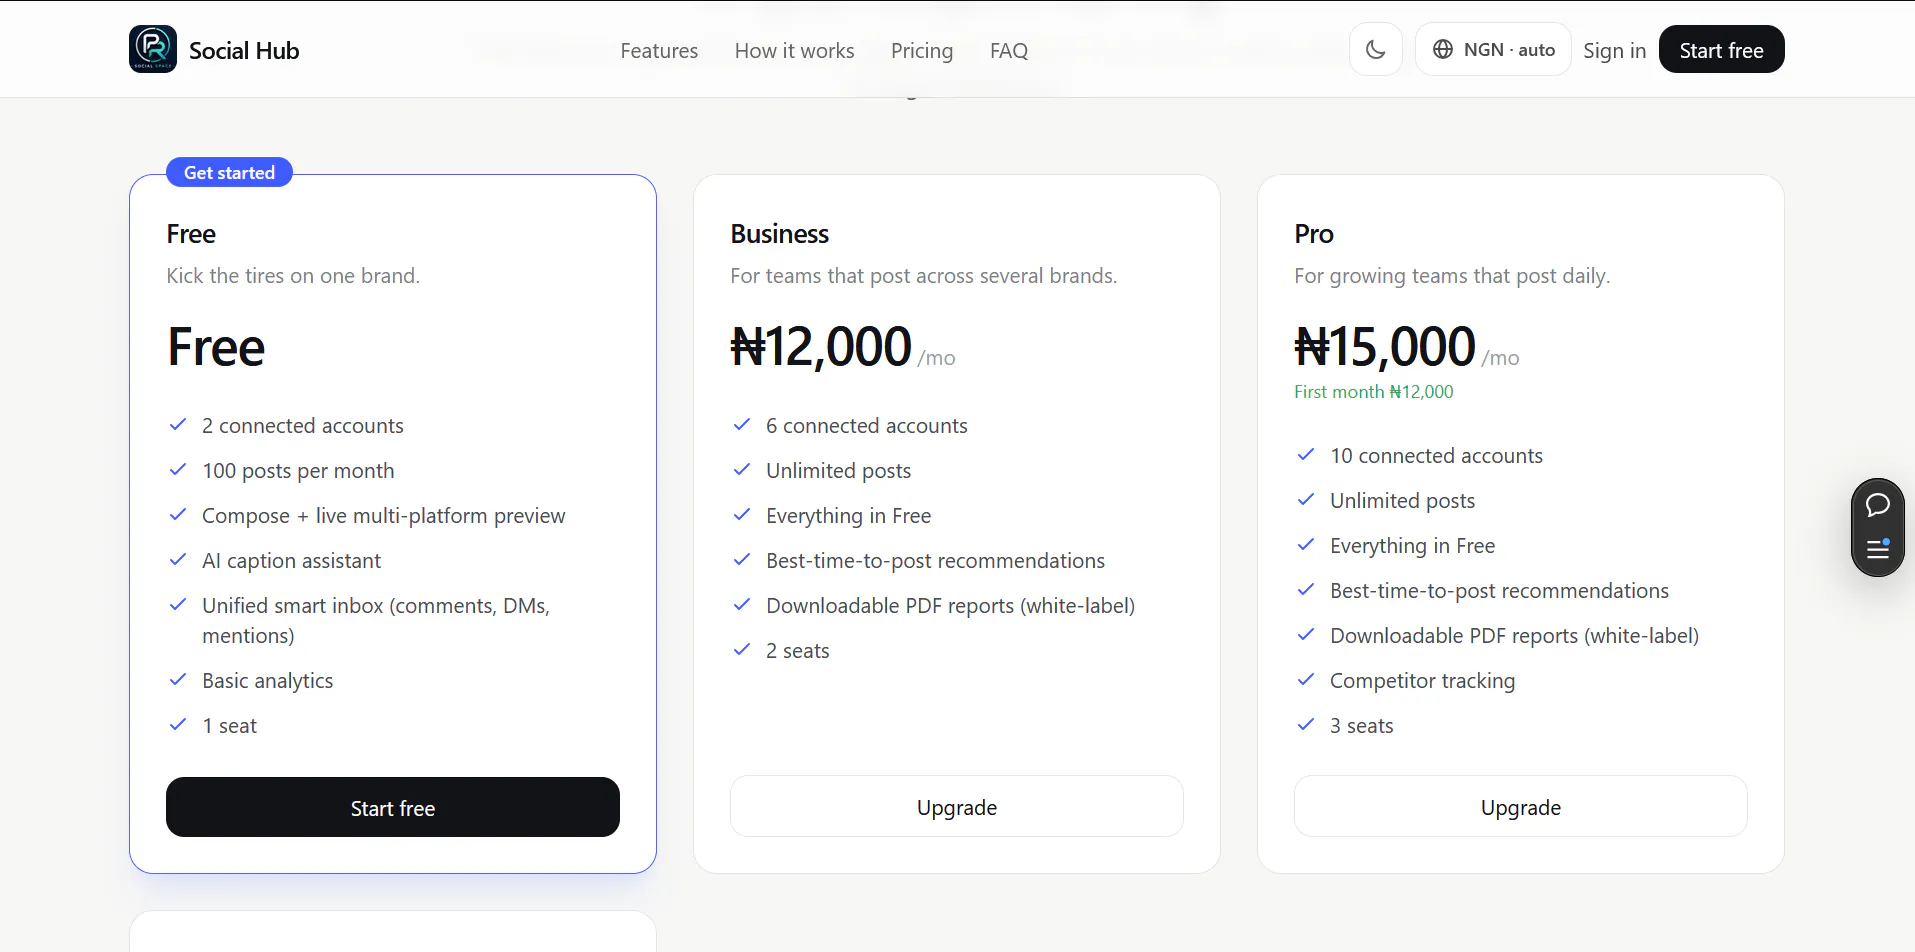Open the How it works section
The height and width of the screenshot is (952, 1915).
(794, 51)
